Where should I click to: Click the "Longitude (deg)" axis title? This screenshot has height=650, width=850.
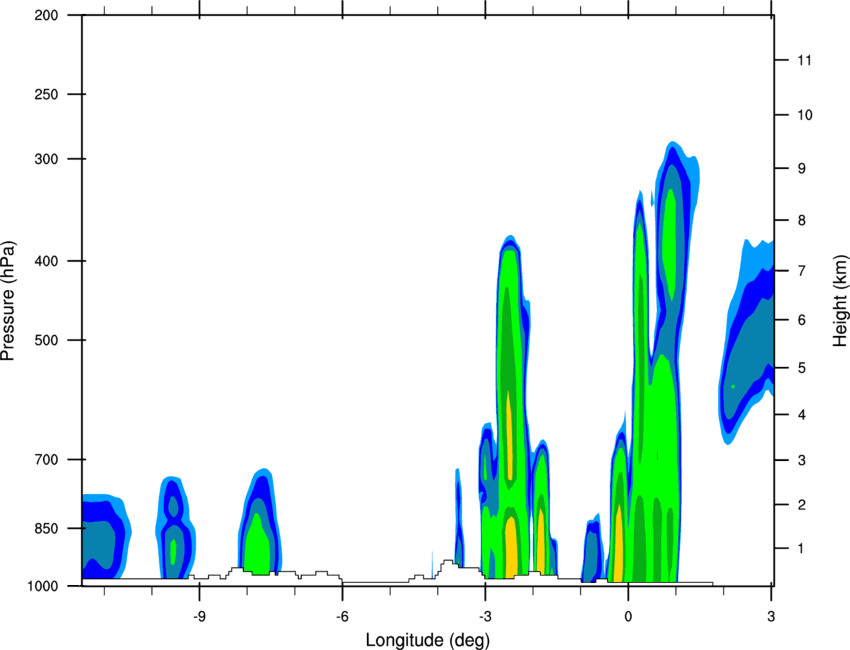(x=428, y=640)
